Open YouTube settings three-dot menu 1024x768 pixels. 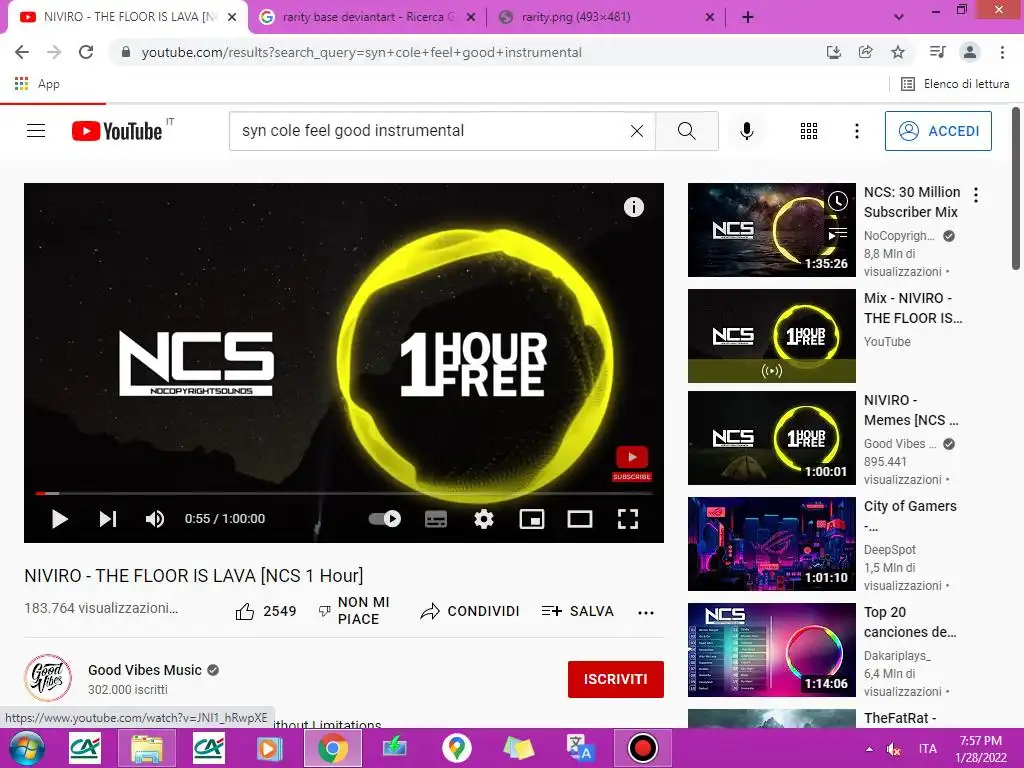click(x=857, y=131)
